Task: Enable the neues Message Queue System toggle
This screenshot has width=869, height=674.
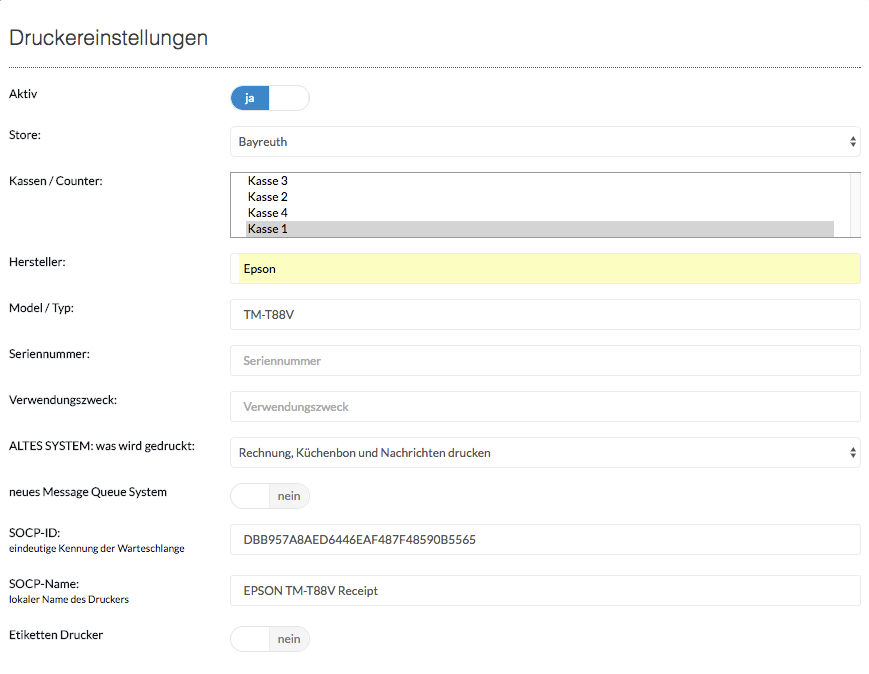Action: point(270,496)
